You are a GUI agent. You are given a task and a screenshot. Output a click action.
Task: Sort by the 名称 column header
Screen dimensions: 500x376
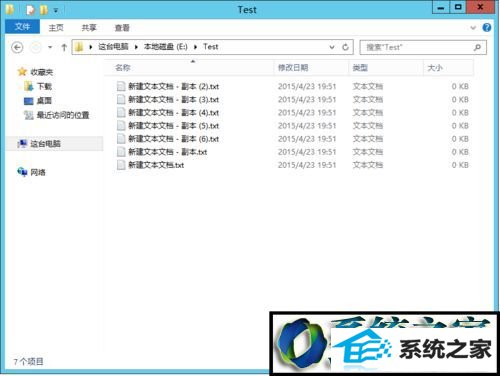click(x=189, y=68)
